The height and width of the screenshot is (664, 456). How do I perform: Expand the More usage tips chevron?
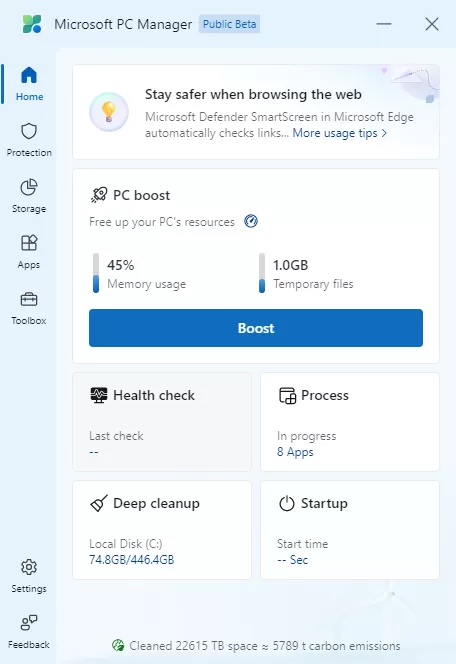384,133
